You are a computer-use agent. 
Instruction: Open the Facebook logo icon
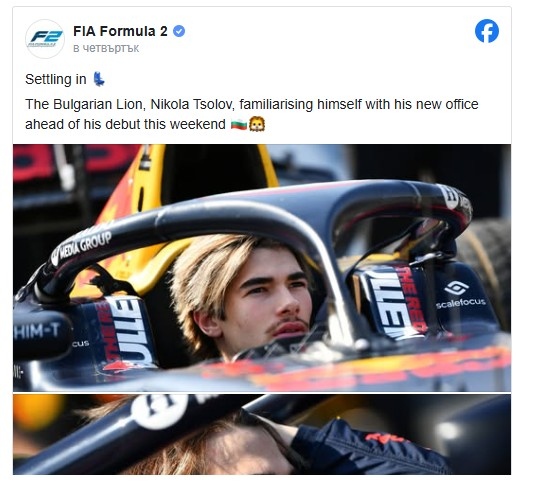pos(486,31)
